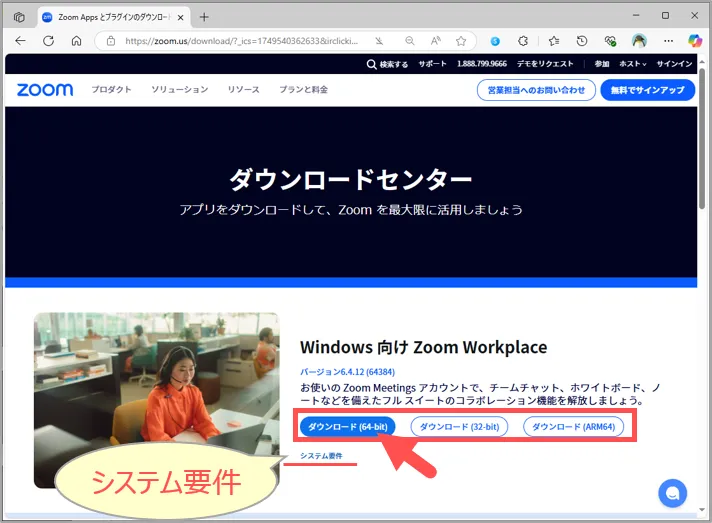Click the address bar URL field

(241, 41)
